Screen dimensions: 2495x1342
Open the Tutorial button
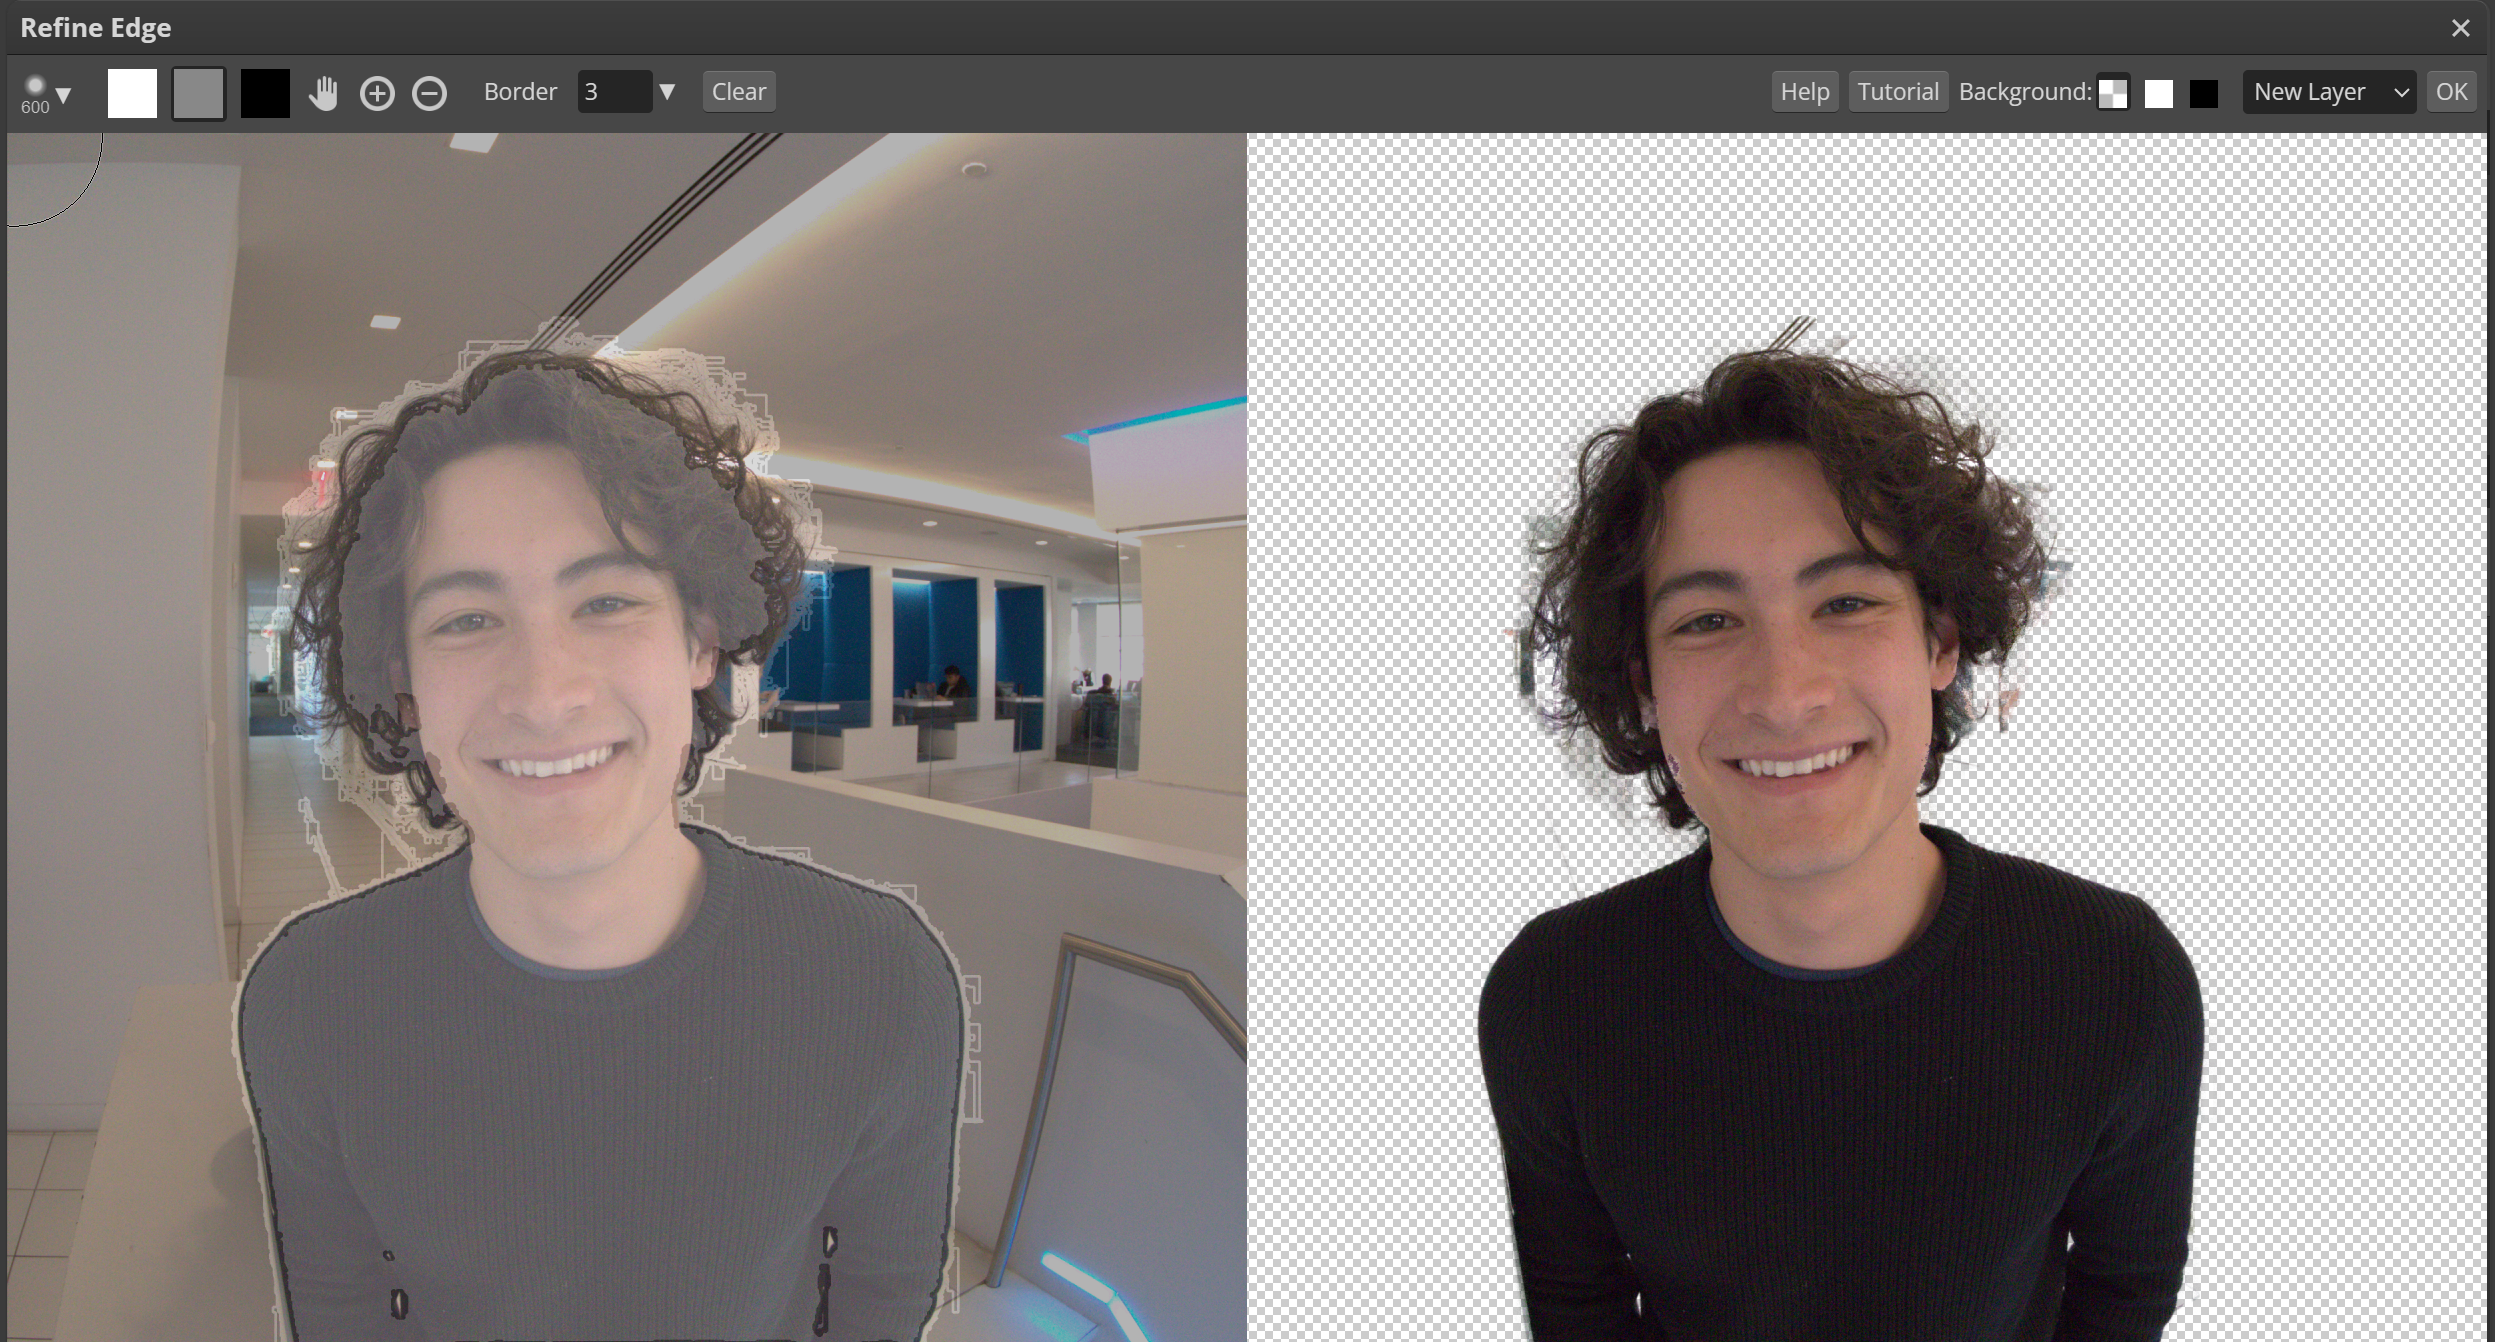click(x=1897, y=92)
